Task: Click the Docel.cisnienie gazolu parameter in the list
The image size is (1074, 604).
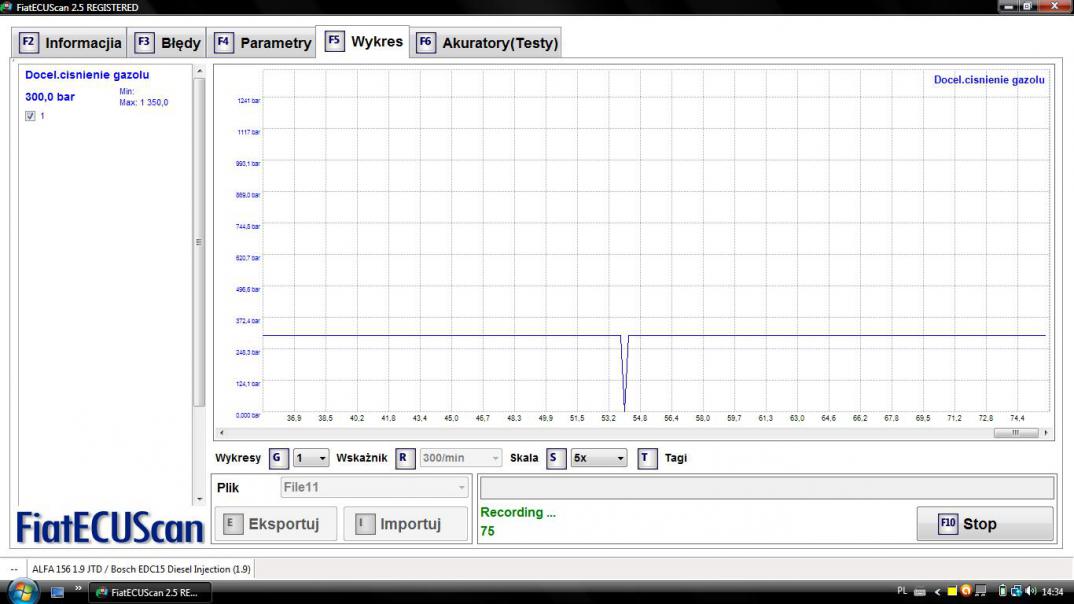Action: [x=87, y=75]
